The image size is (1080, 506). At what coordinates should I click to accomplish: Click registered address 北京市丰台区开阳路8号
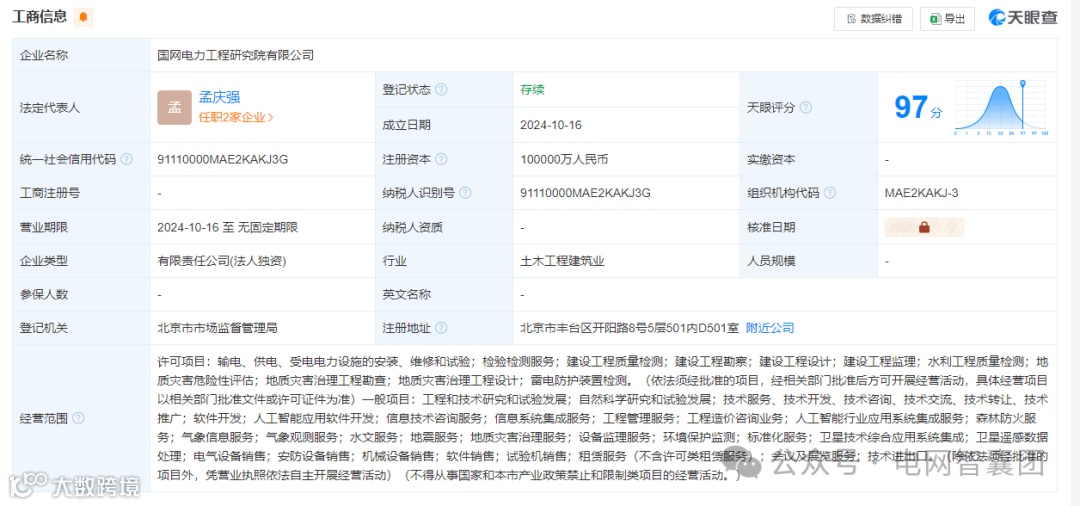pyautogui.click(x=630, y=328)
